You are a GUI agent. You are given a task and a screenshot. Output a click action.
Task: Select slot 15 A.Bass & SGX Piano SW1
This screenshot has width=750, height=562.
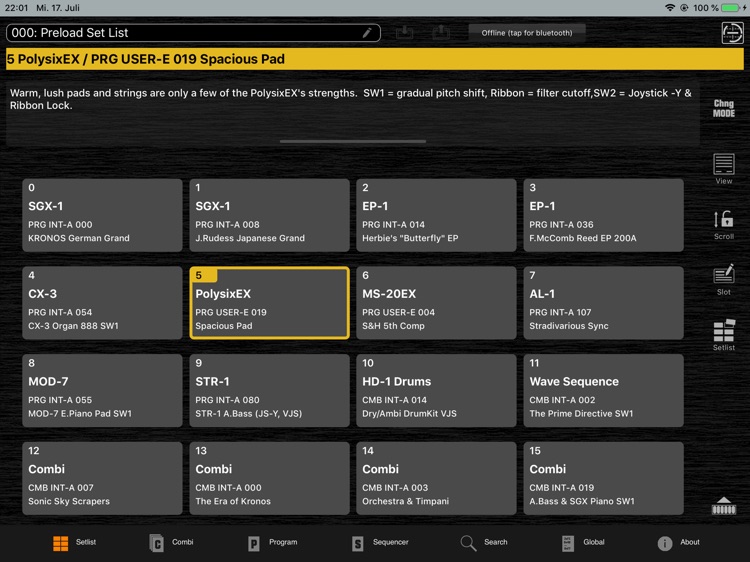click(603, 478)
